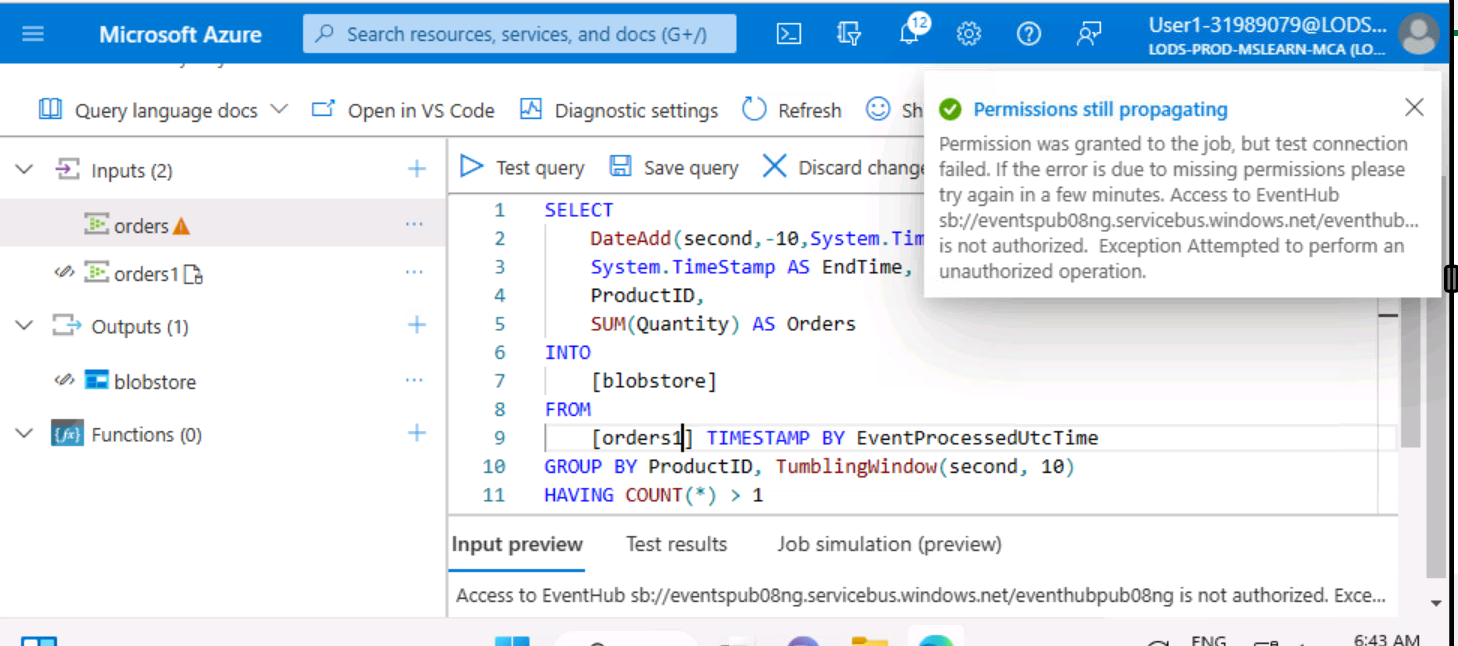Open the Feedback icon in the top bar

[1088, 34]
